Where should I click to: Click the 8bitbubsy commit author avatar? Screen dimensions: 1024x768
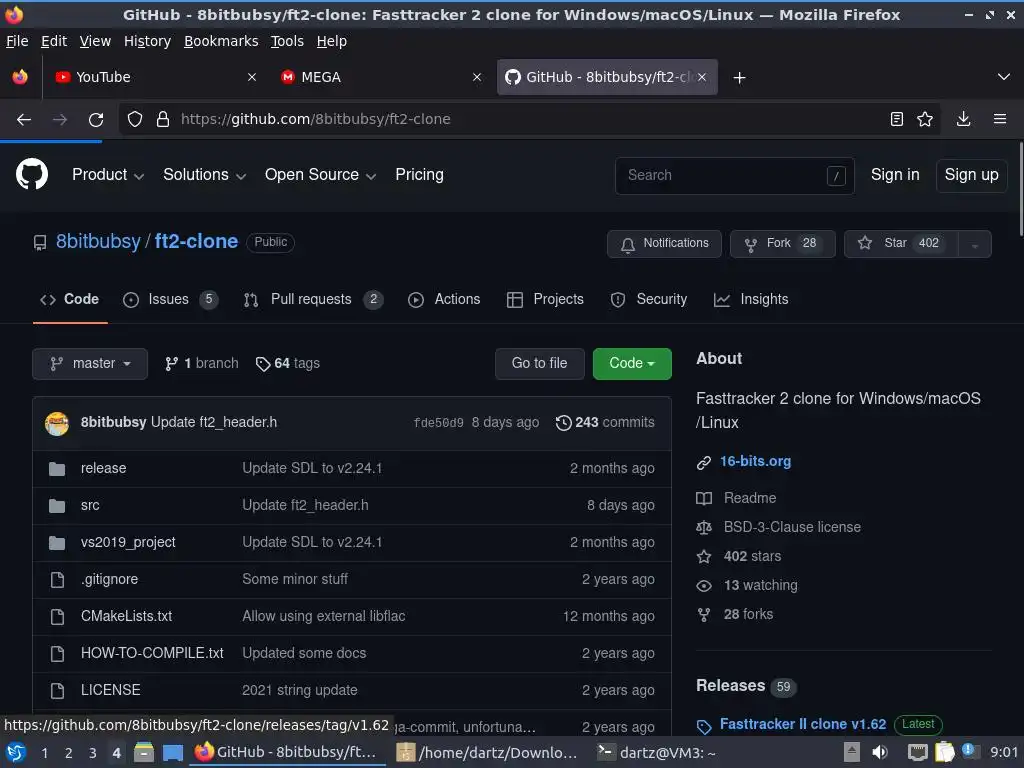[x=57, y=423]
